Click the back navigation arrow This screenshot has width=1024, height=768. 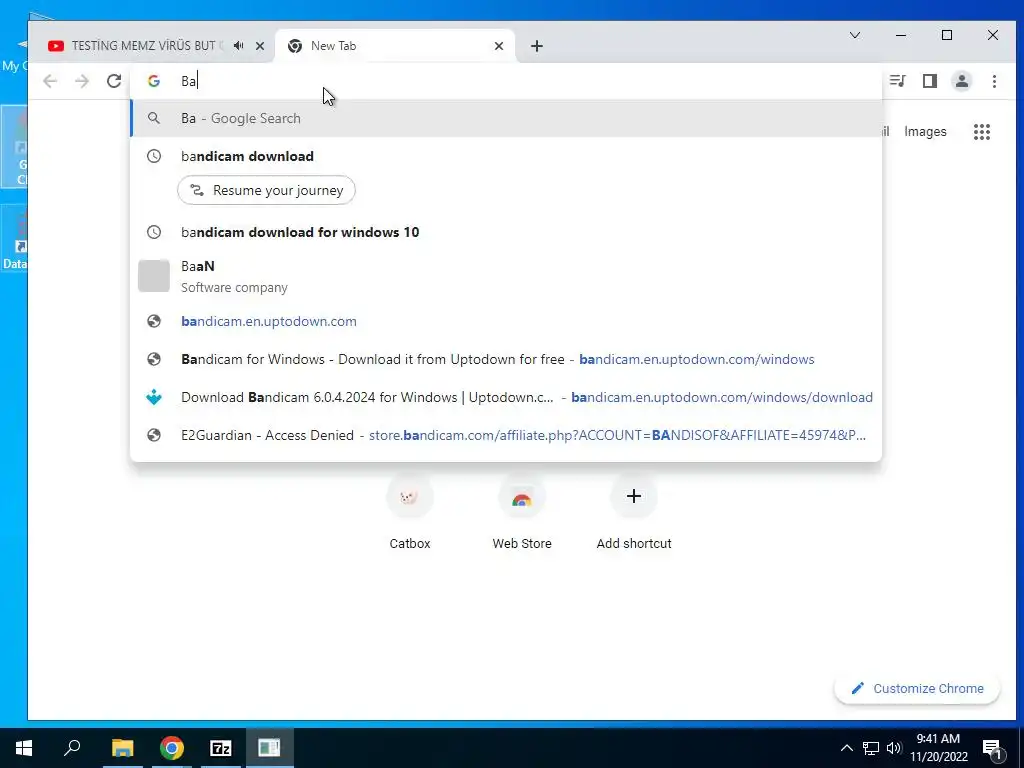point(50,81)
